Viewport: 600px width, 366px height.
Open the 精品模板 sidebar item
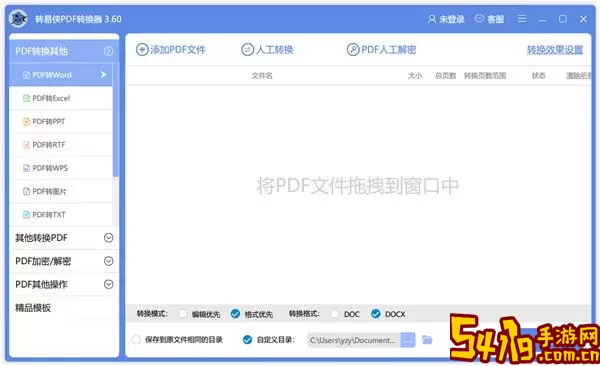click(33, 308)
